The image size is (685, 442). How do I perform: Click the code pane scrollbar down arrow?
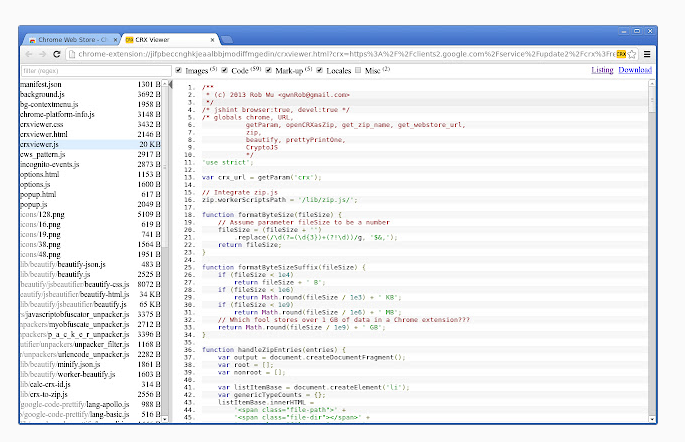(x=651, y=419)
